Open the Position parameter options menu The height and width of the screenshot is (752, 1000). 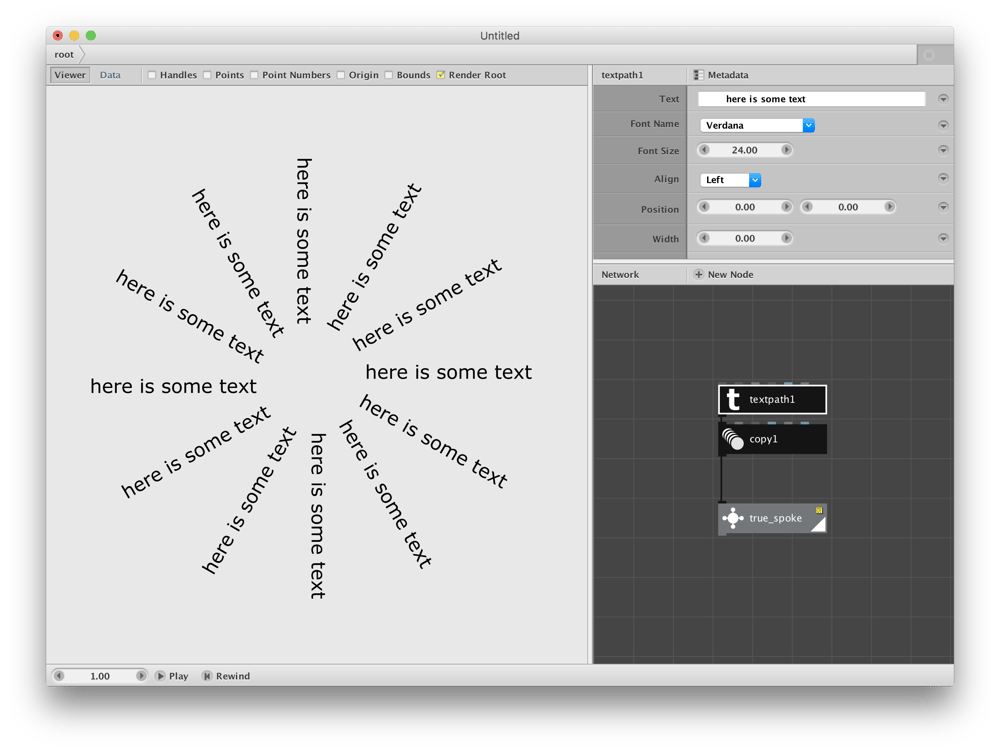click(x=943, y=207)
